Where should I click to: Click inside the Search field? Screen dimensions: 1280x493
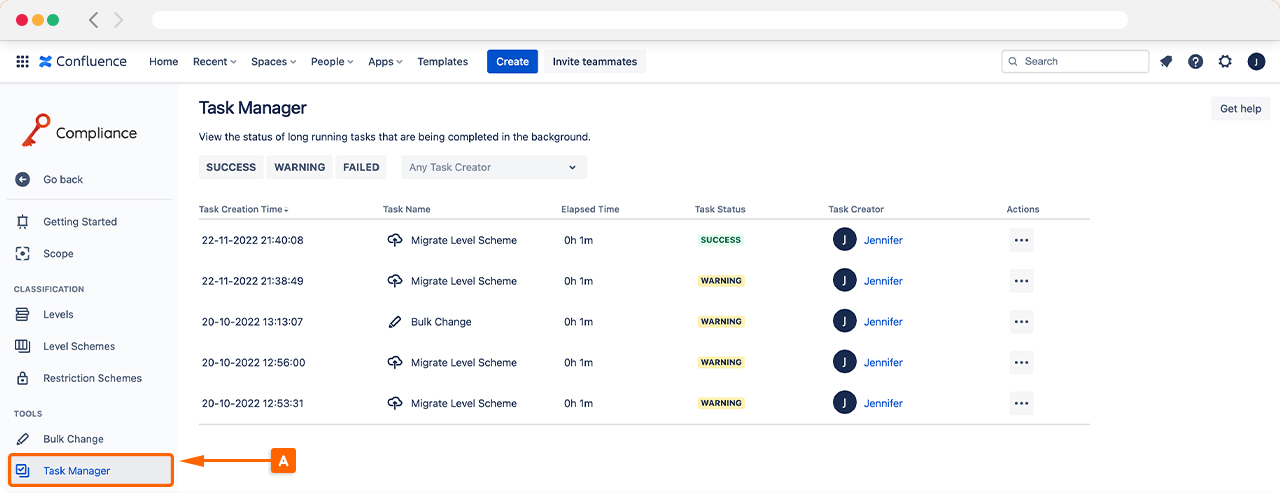(x=1080, y=61)
